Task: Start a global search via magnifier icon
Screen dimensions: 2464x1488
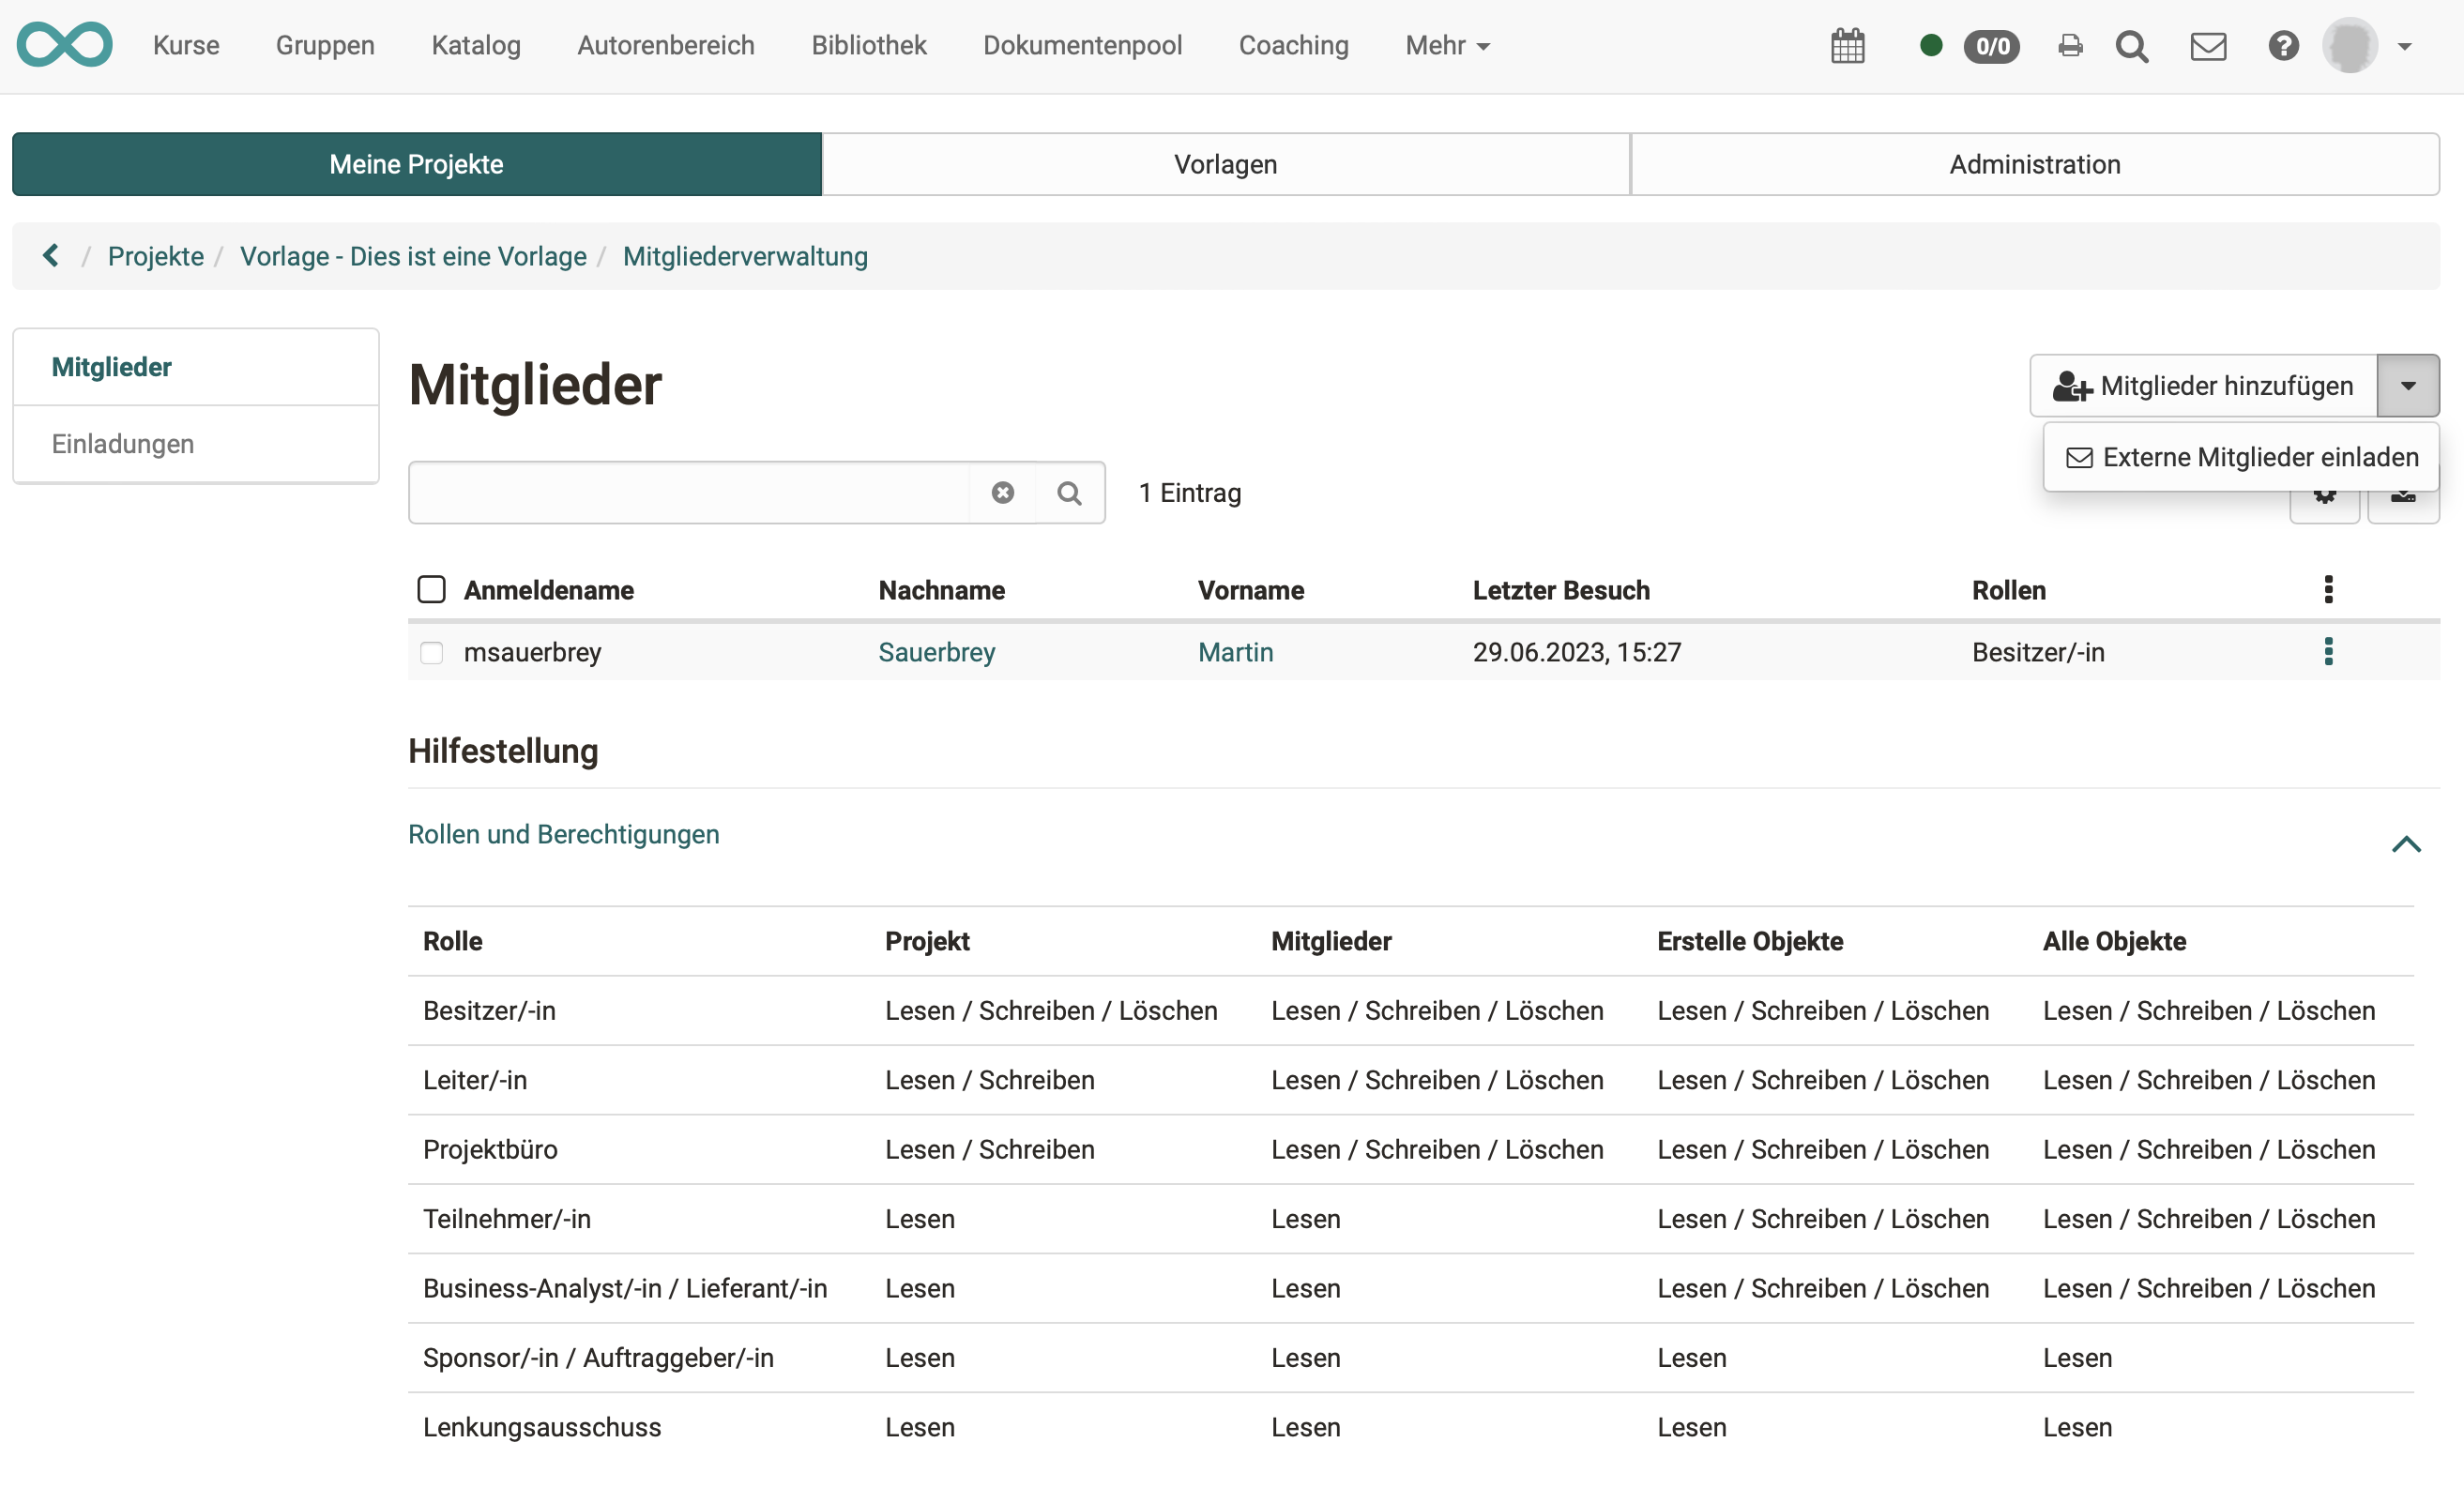Action: point(2133,46)
